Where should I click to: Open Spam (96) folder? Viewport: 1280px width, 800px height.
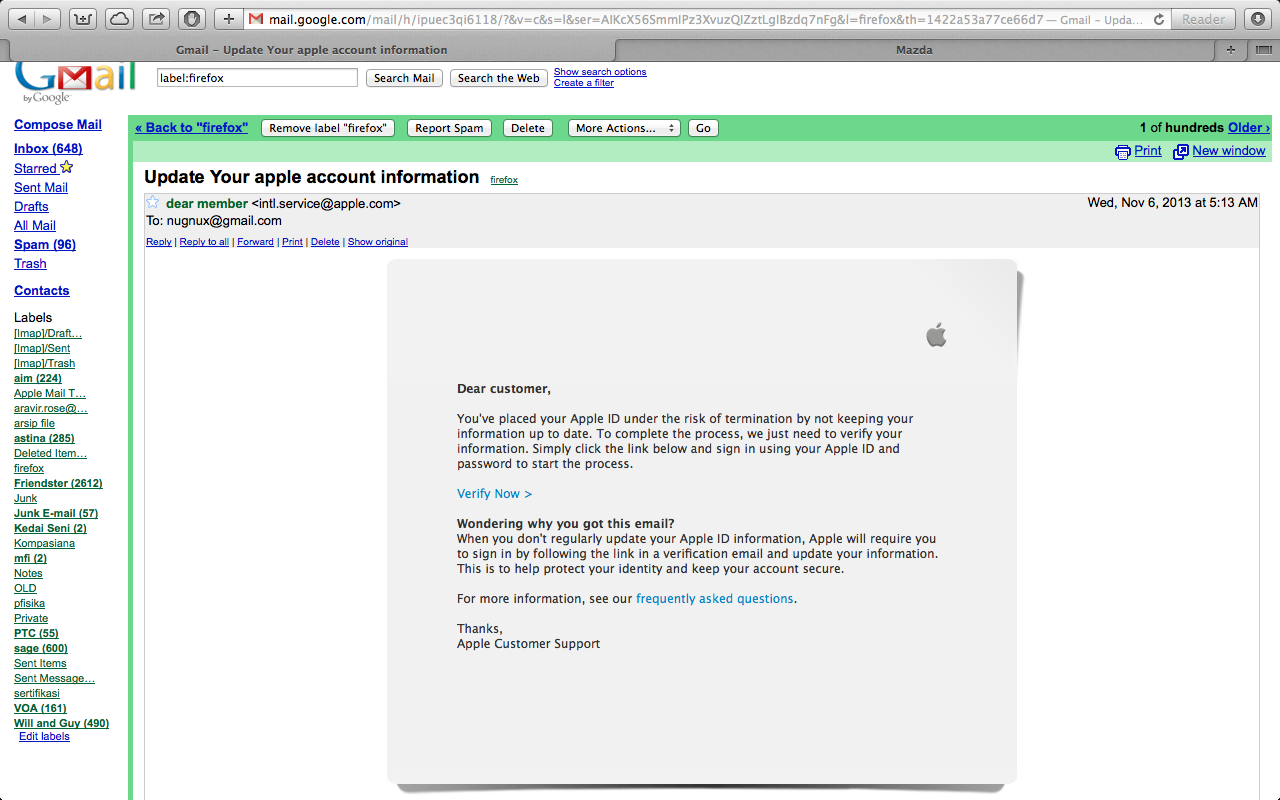[x=45, y=244]
